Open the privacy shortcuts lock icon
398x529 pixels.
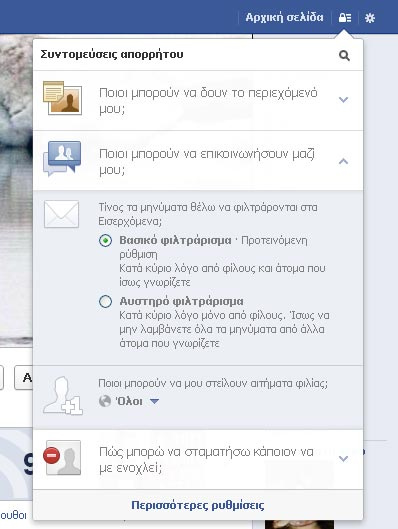345,18
